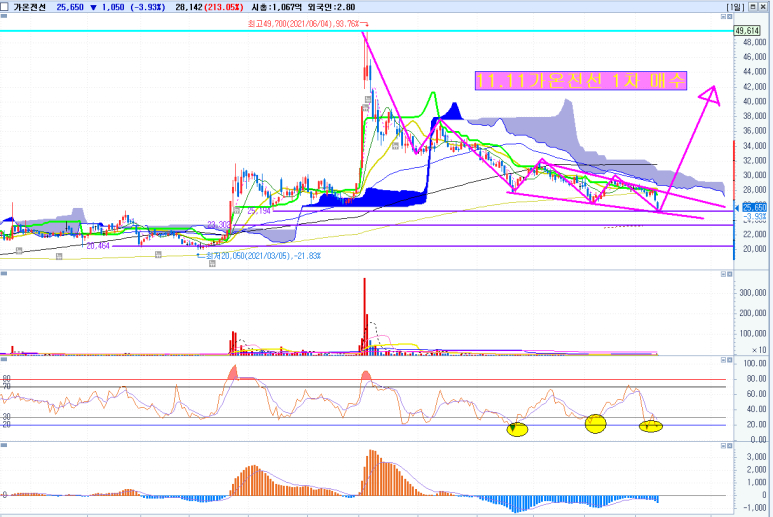773x517 pixels.
Task: Select the 11.11가온전선 1차 매수 text note
Action: coord(581,80)
